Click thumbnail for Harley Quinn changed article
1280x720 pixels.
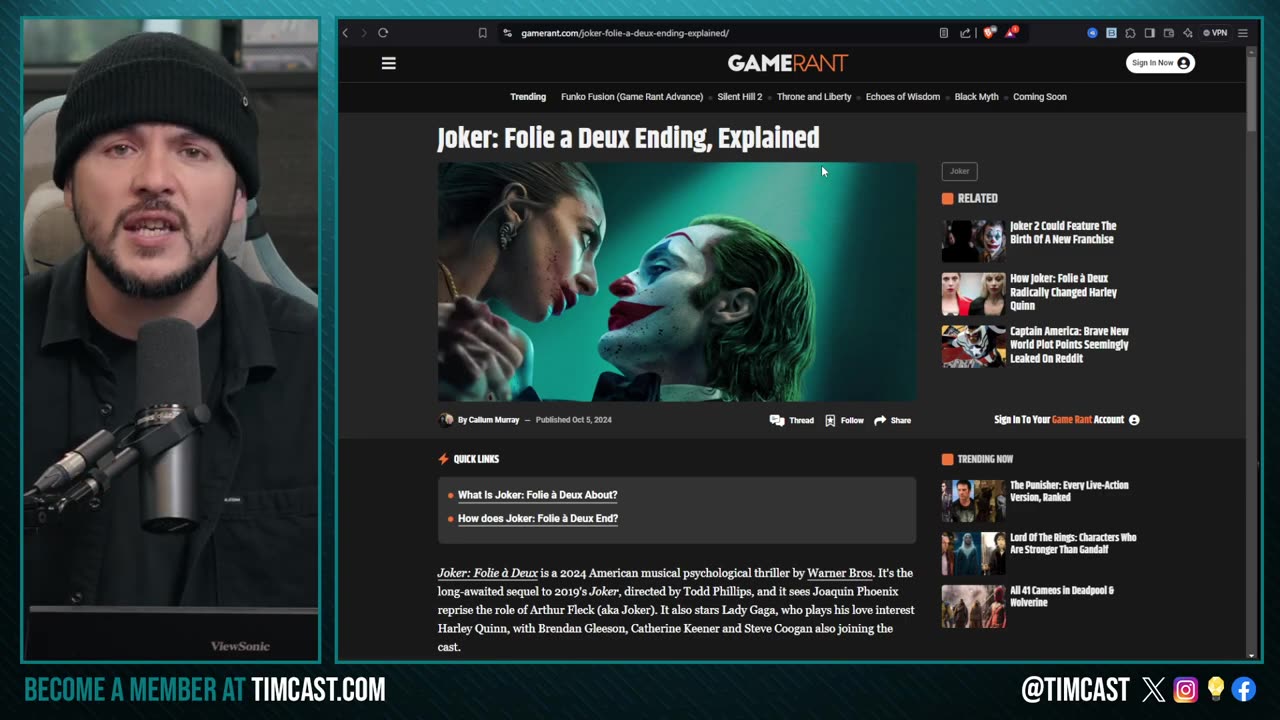coord(973,294)
